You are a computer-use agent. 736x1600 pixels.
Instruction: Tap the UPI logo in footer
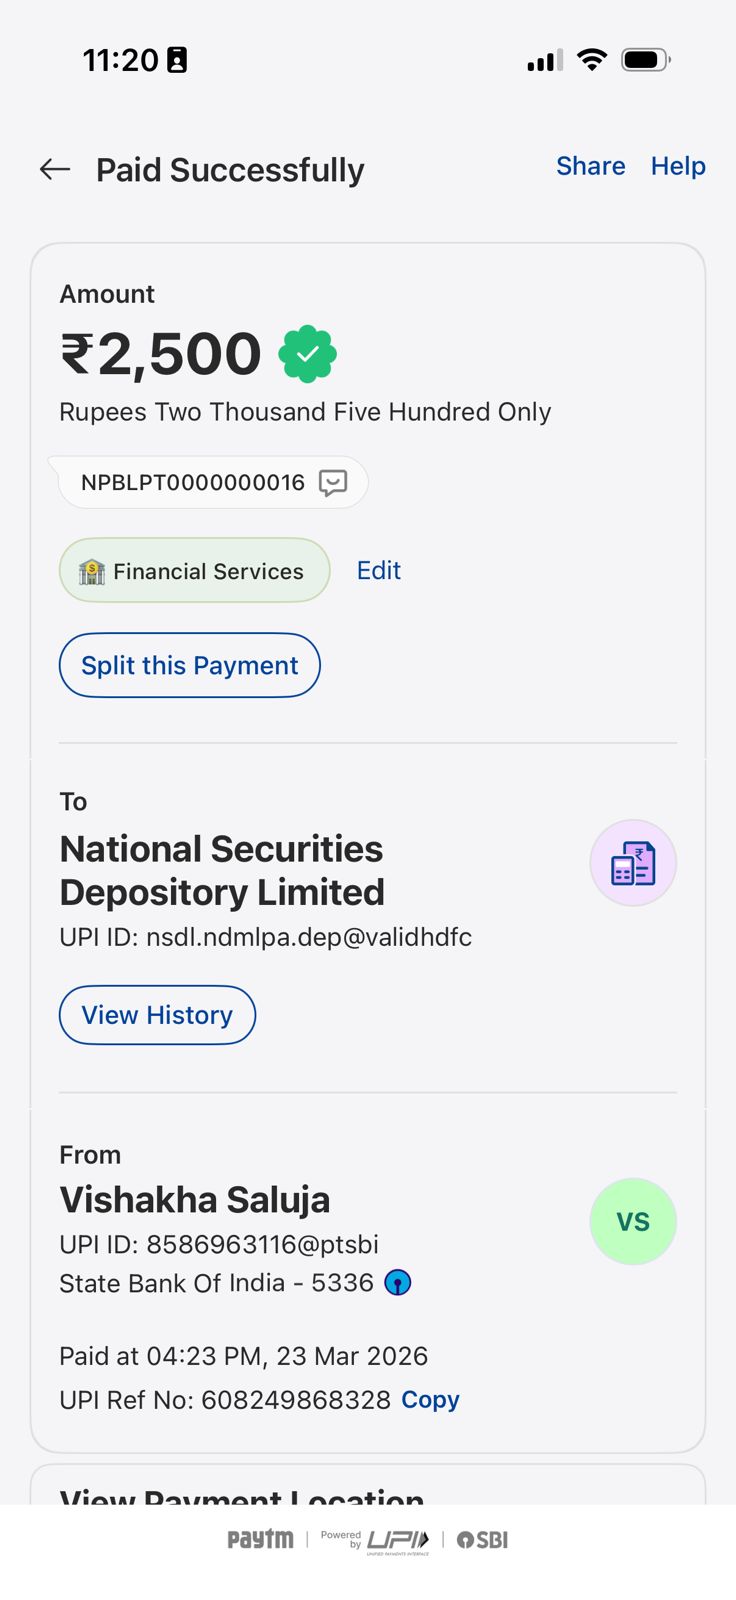pos(397,1540)
